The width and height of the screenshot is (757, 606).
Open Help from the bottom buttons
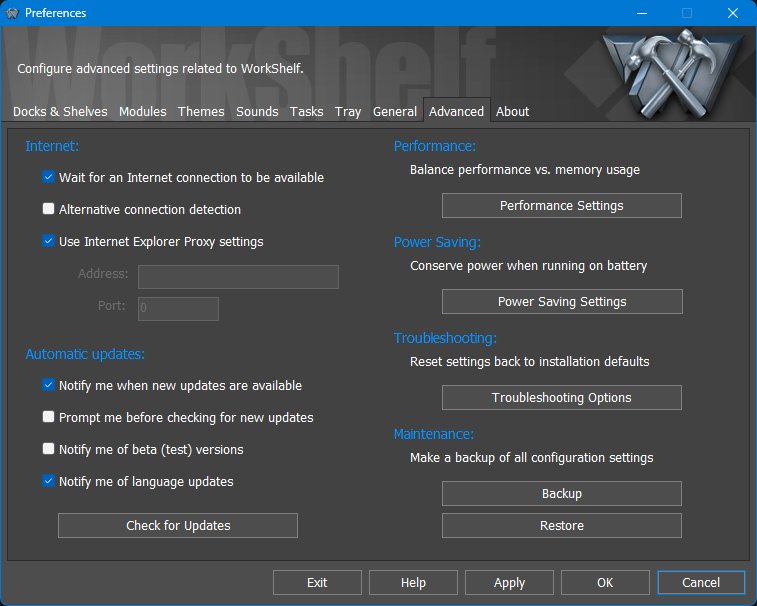[x=413, y=583]
